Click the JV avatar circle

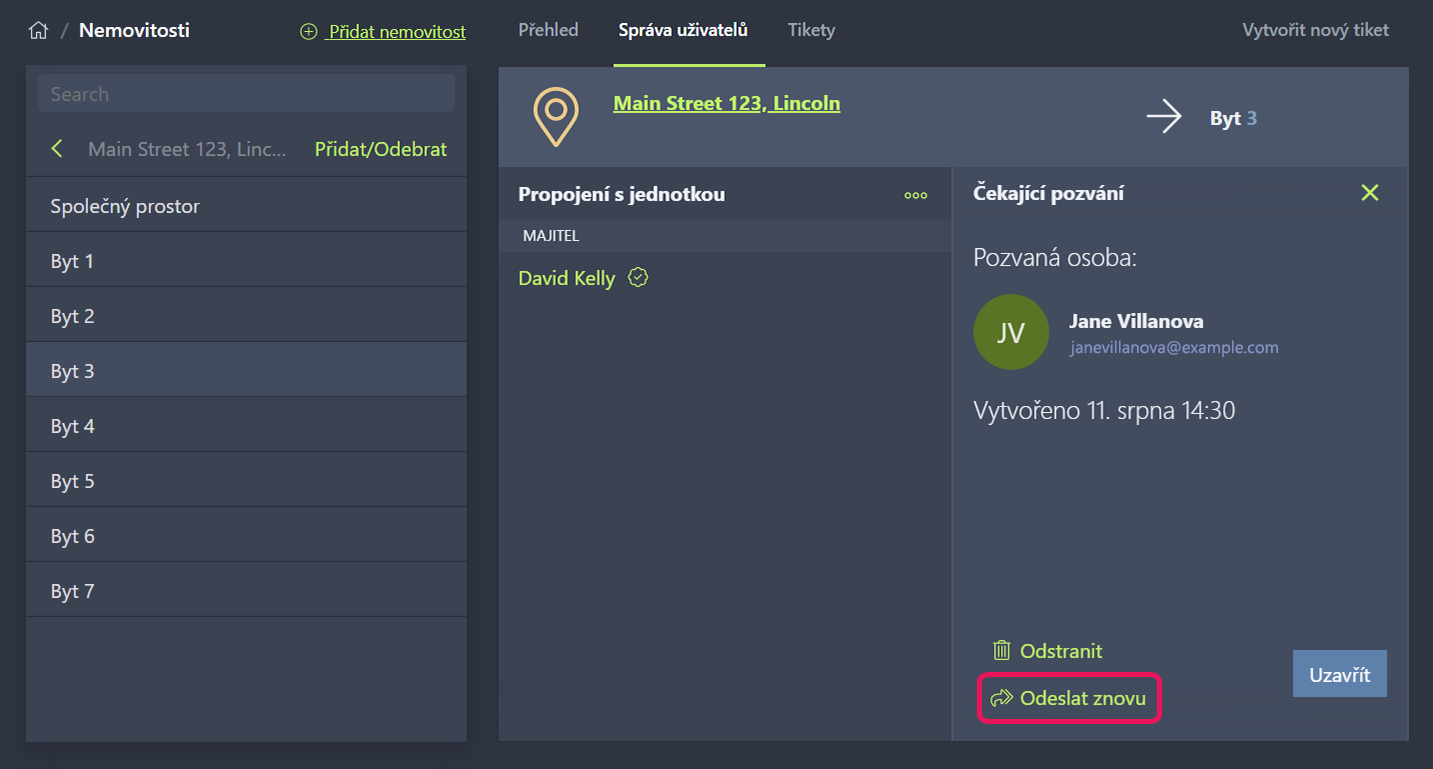pyautogui.click(x=1011, y=332)
